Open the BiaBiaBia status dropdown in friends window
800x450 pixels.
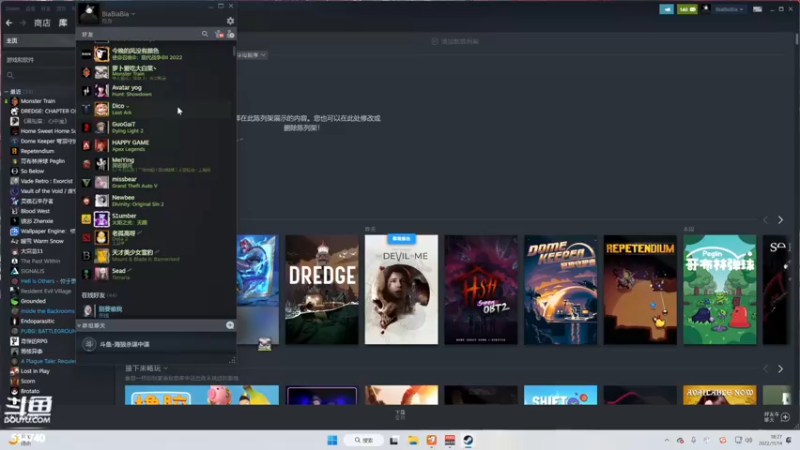[x=134, y=14]
